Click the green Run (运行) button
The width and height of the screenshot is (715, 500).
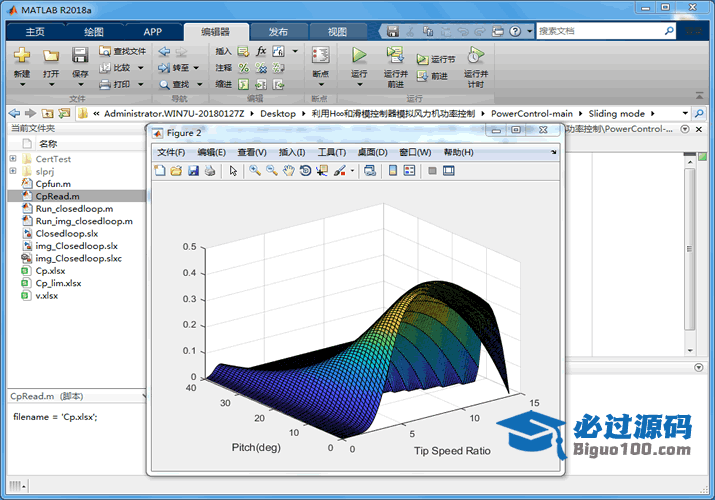point(359,56)
